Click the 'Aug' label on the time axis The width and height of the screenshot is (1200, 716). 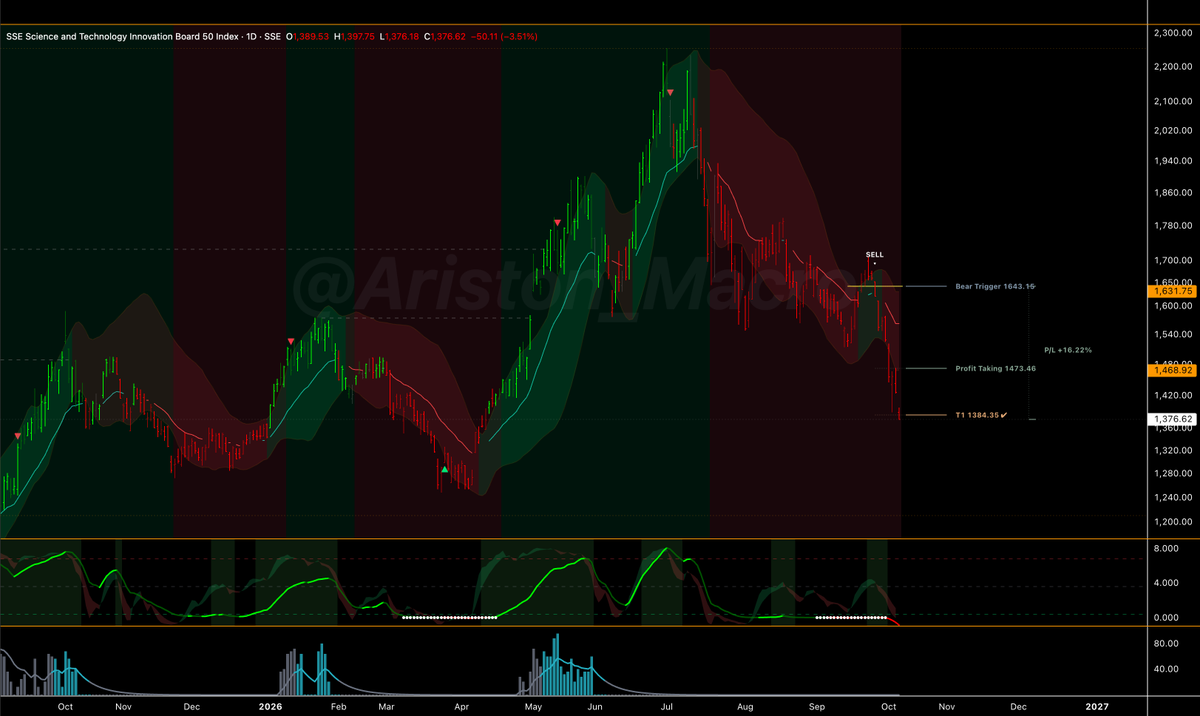pos(744,705)
